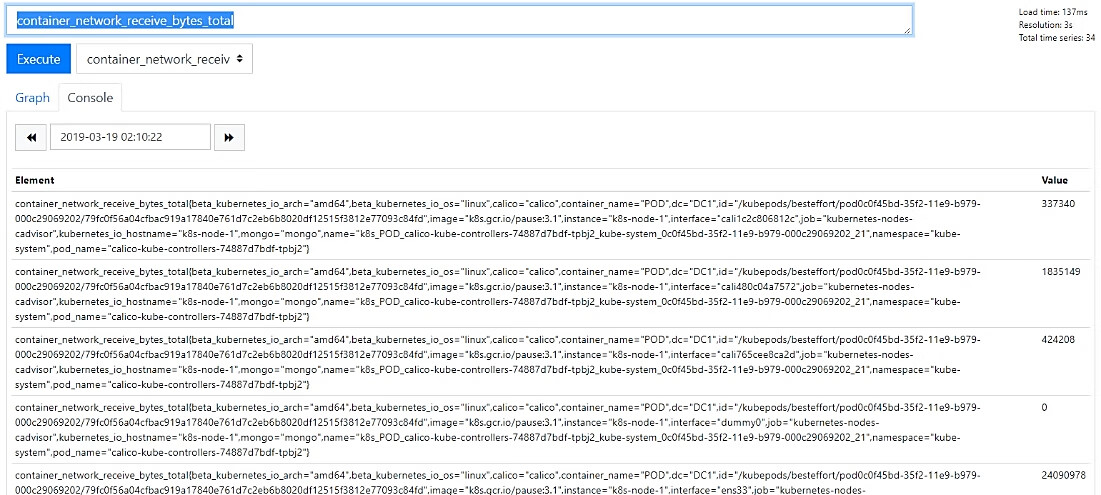Select result row with interface cali480c04a7572
1101x495 pixels.
coord(500,293)
